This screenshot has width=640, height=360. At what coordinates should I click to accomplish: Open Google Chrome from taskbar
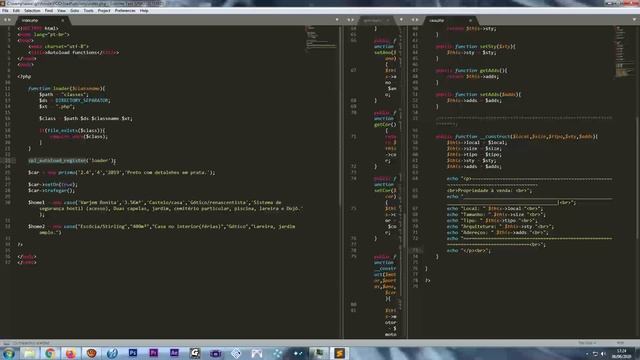tap(50, 353)
